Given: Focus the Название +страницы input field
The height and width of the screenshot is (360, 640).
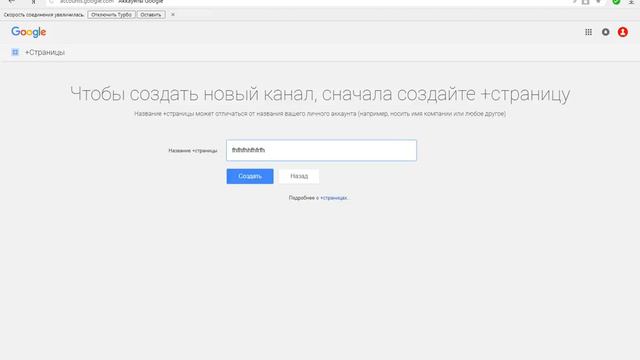Looking at the screenshot, I should pyautogui.click(x=322, y=150).
